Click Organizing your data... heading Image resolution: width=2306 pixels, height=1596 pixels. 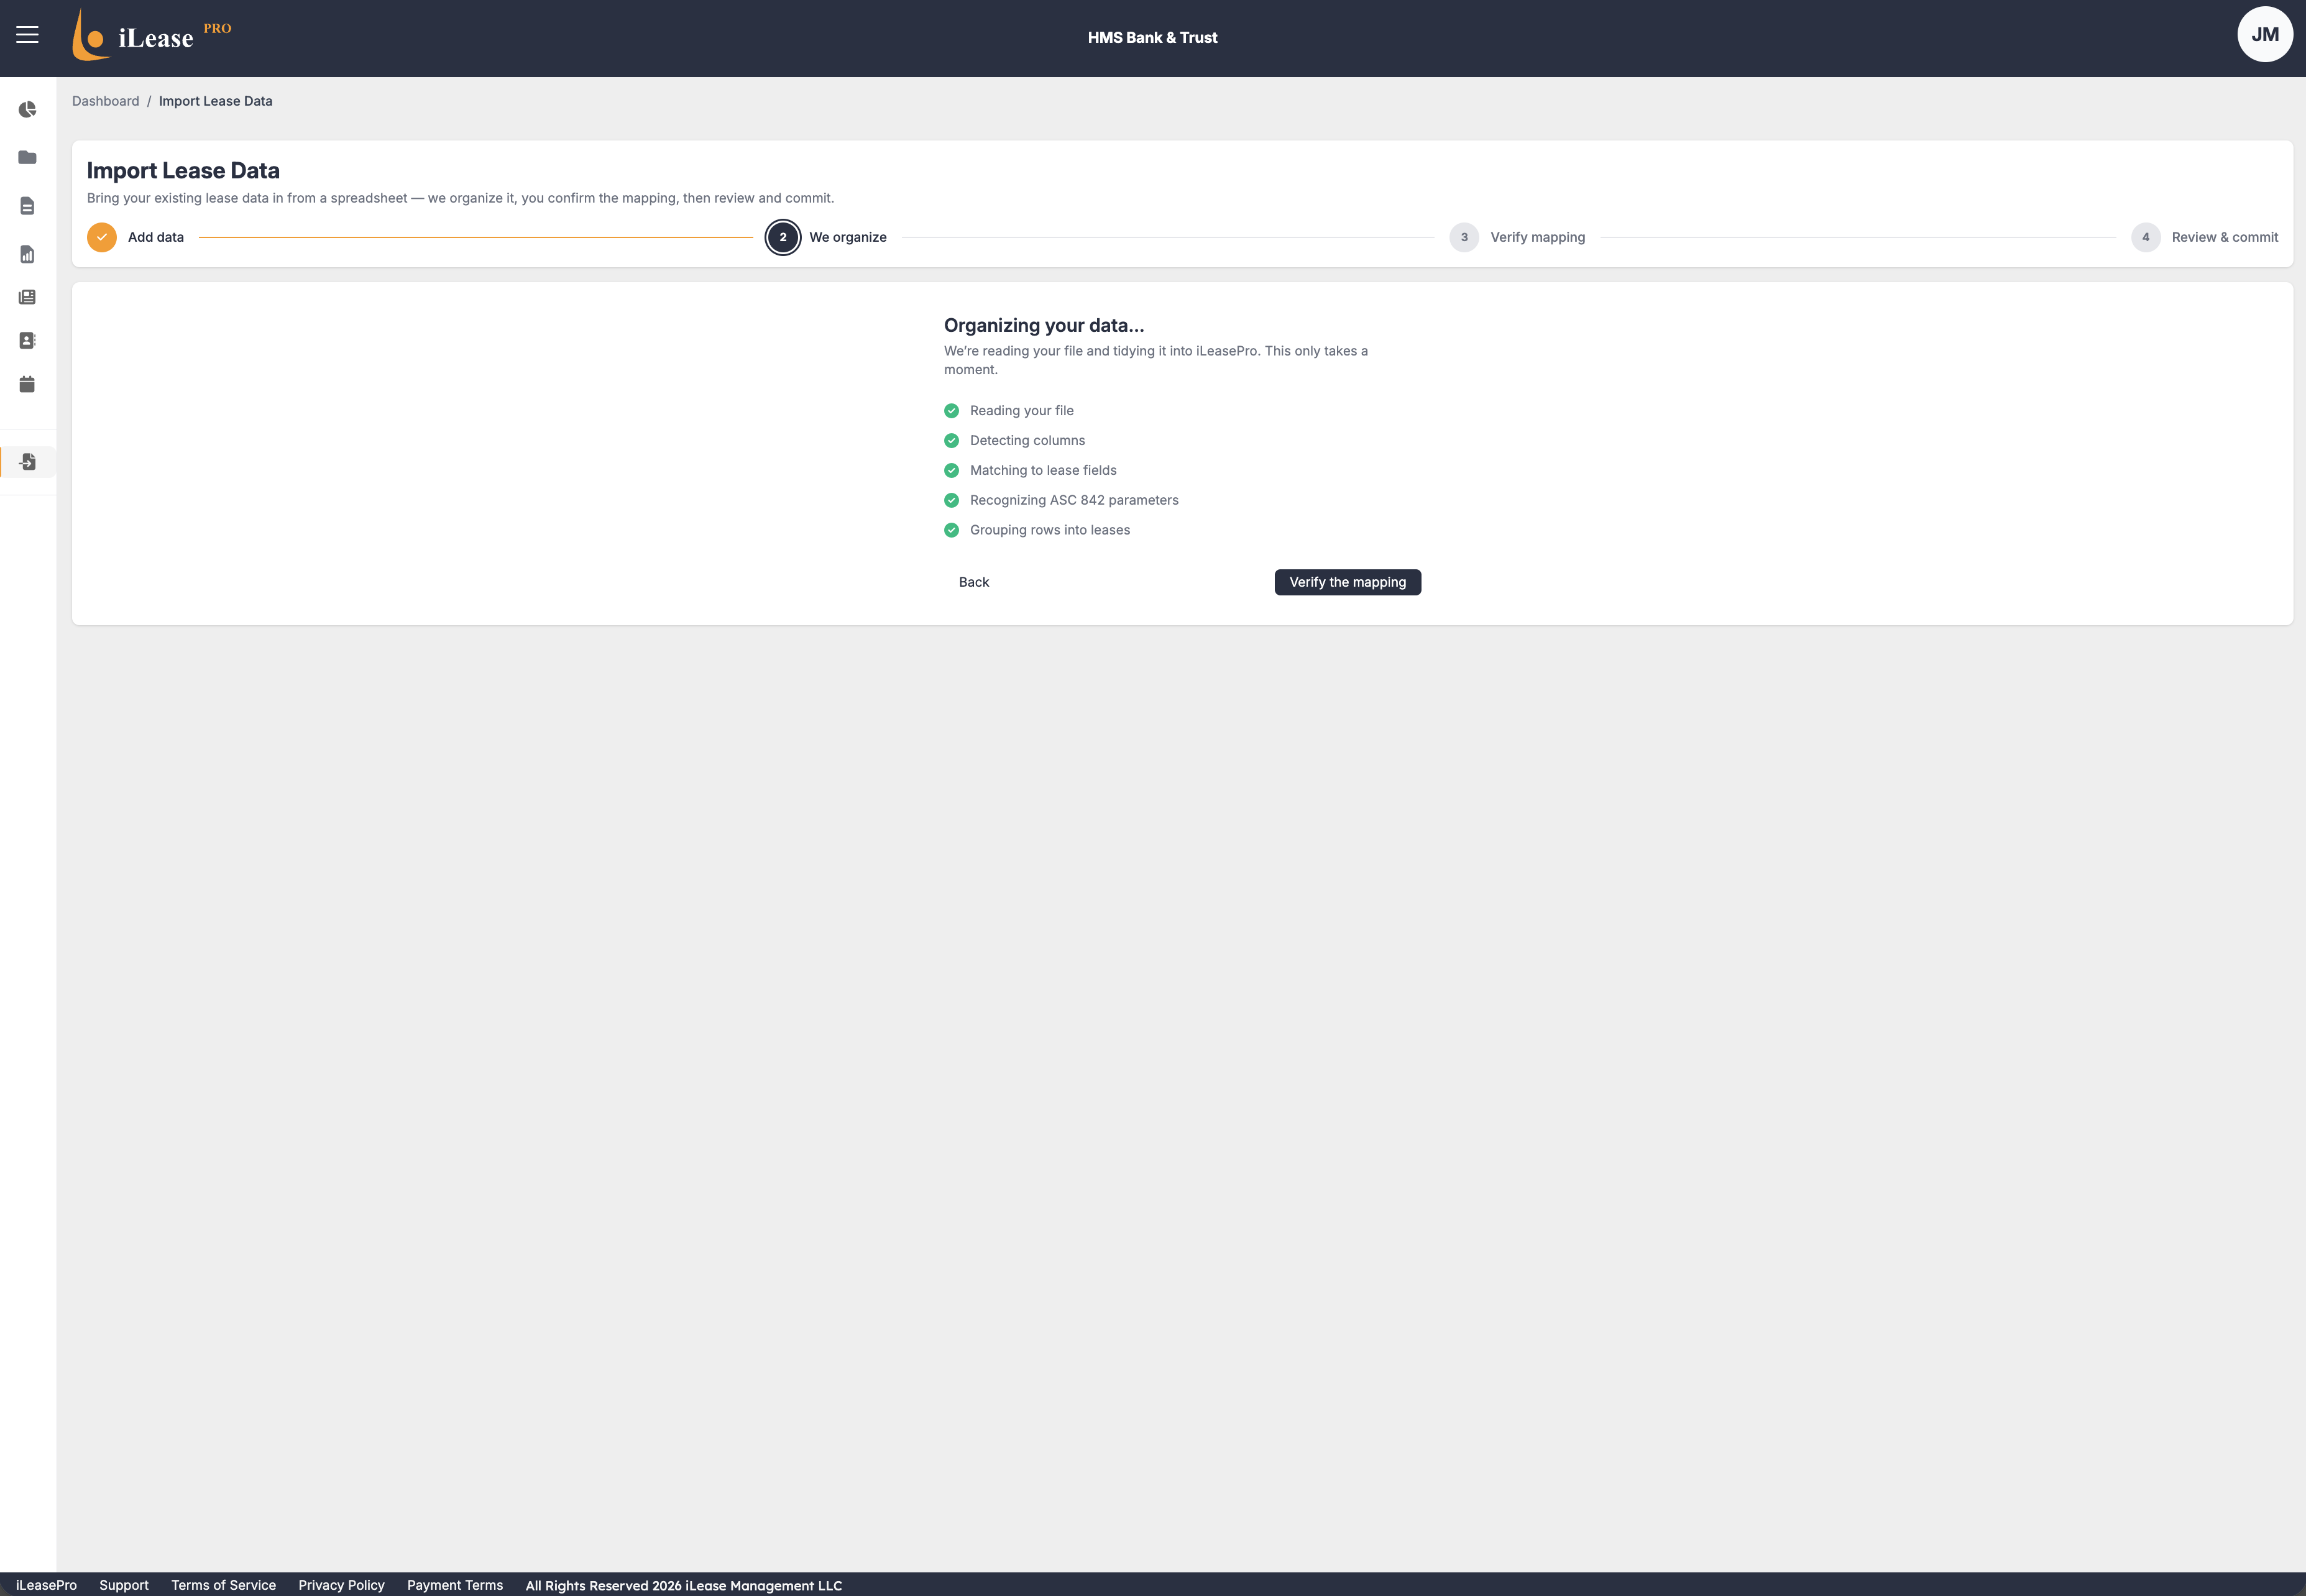[x=1044, y=325]
